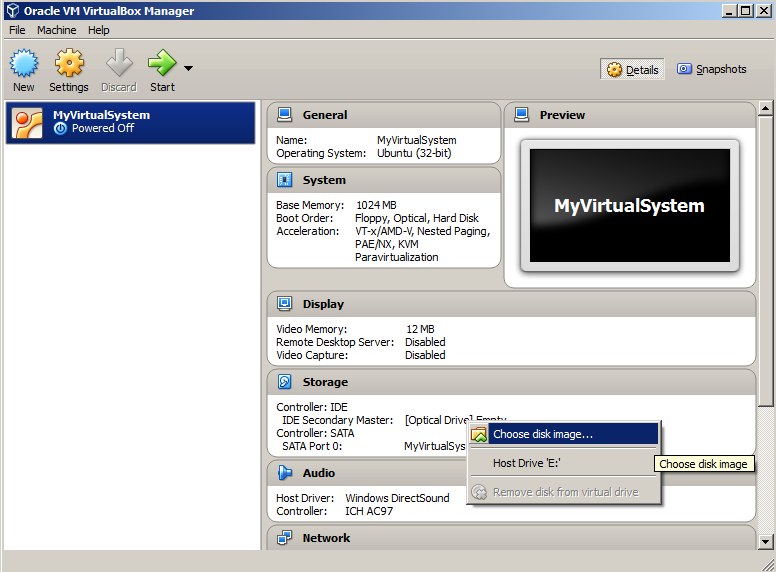Open the System section header title
Image resolution: width=776 pixels, height=572 pixels.
coord(324,180)
